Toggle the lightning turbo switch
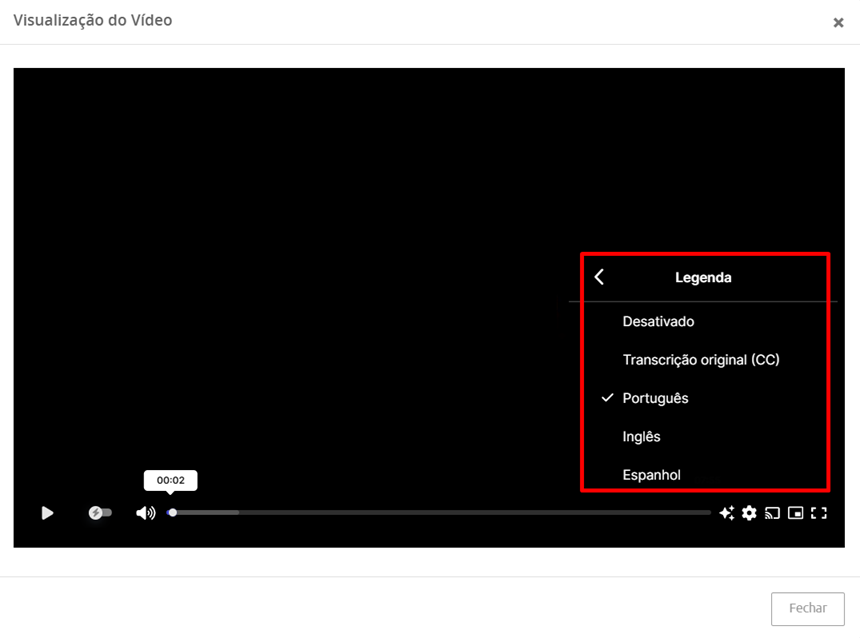The height and width of the screenshot is (638, 860). 100,513
